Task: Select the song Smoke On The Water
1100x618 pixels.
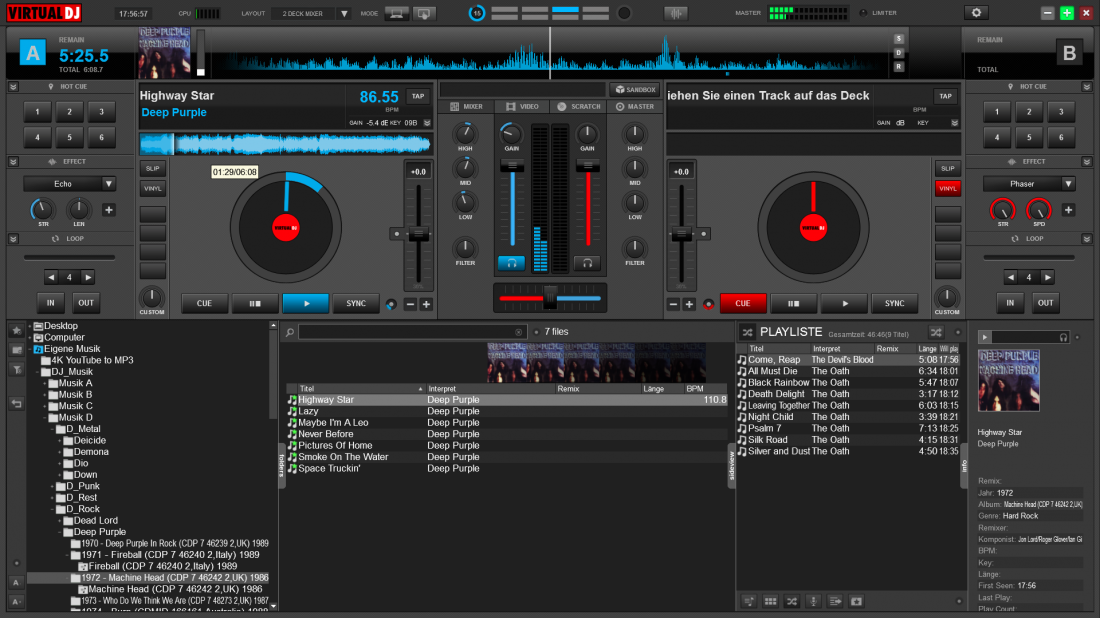Action: [x=343, y=457]
